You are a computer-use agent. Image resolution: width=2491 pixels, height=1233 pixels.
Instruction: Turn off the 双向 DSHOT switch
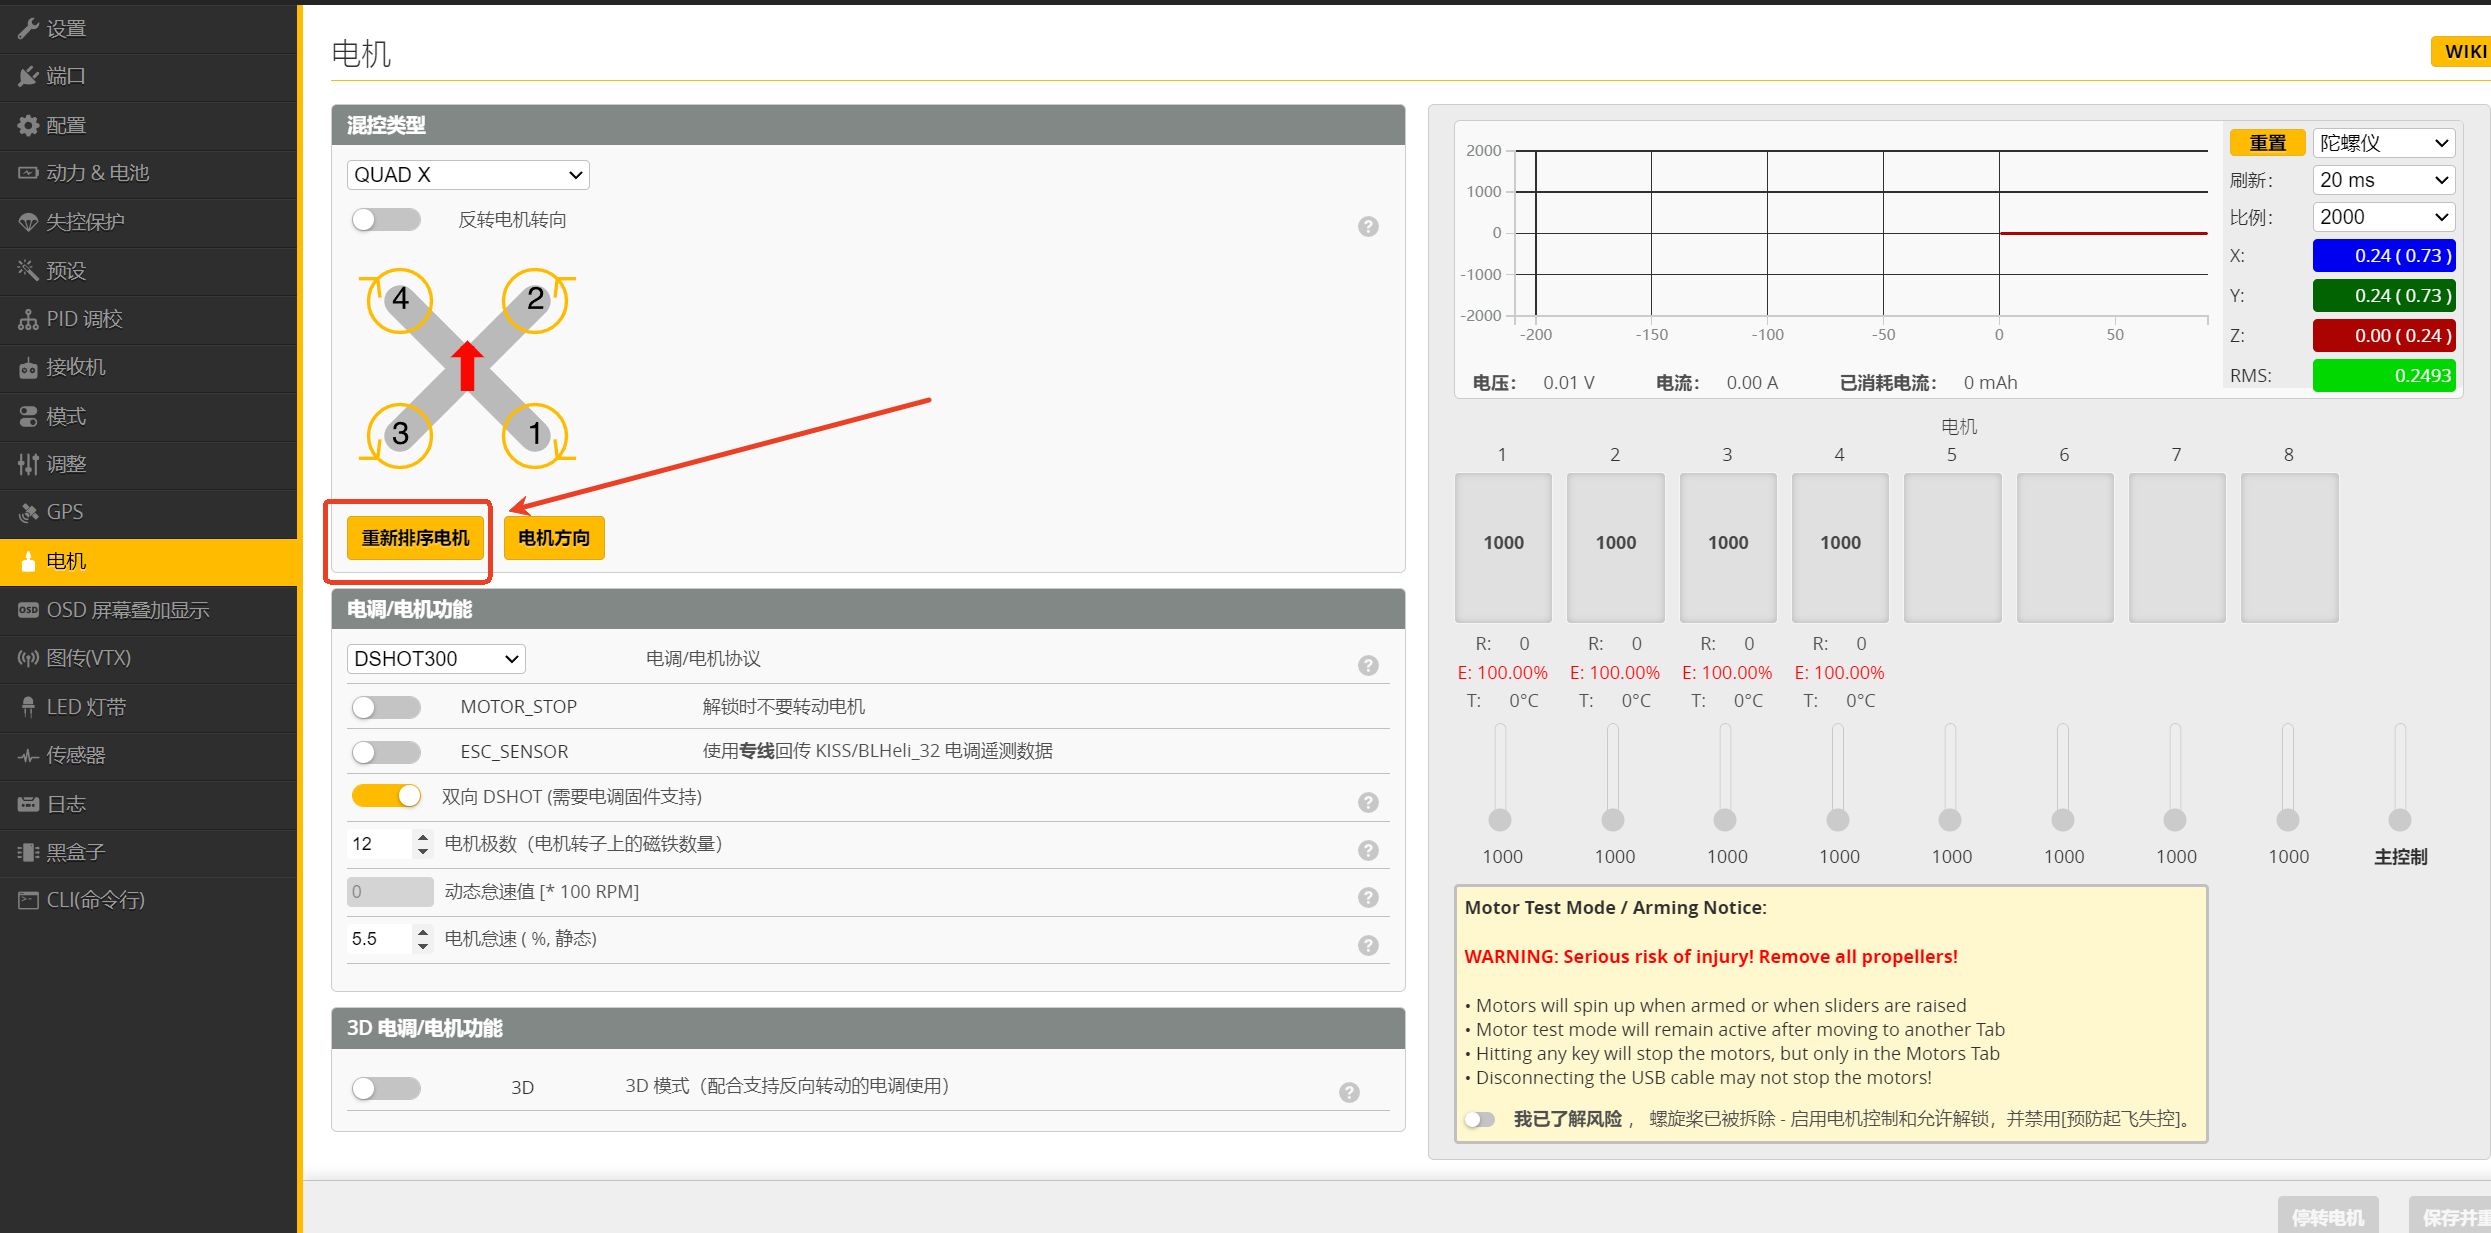[x=386, y=796]
